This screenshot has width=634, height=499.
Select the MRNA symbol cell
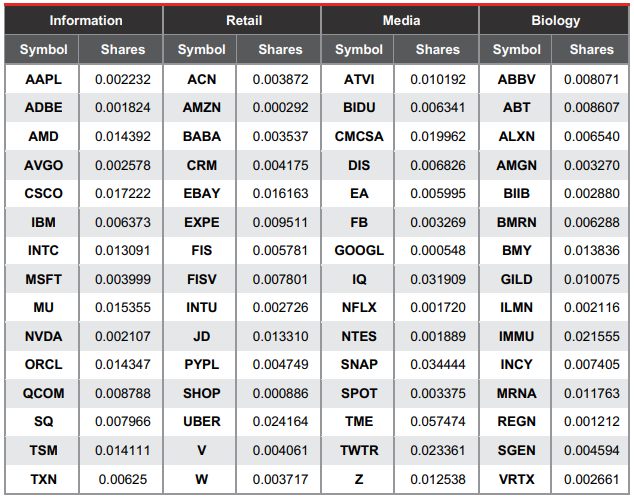coord(515,393)
